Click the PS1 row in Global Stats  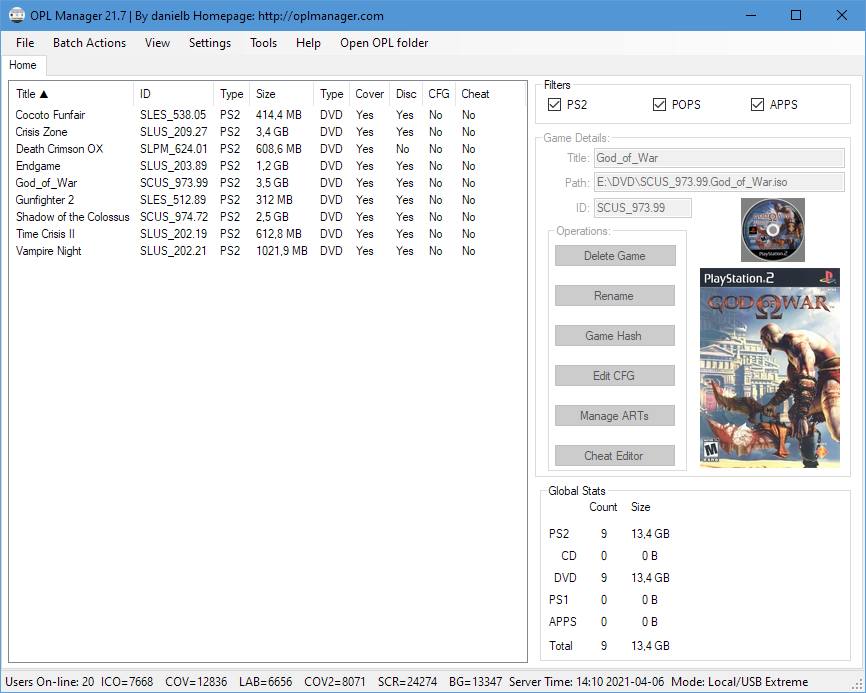[604, 600]
